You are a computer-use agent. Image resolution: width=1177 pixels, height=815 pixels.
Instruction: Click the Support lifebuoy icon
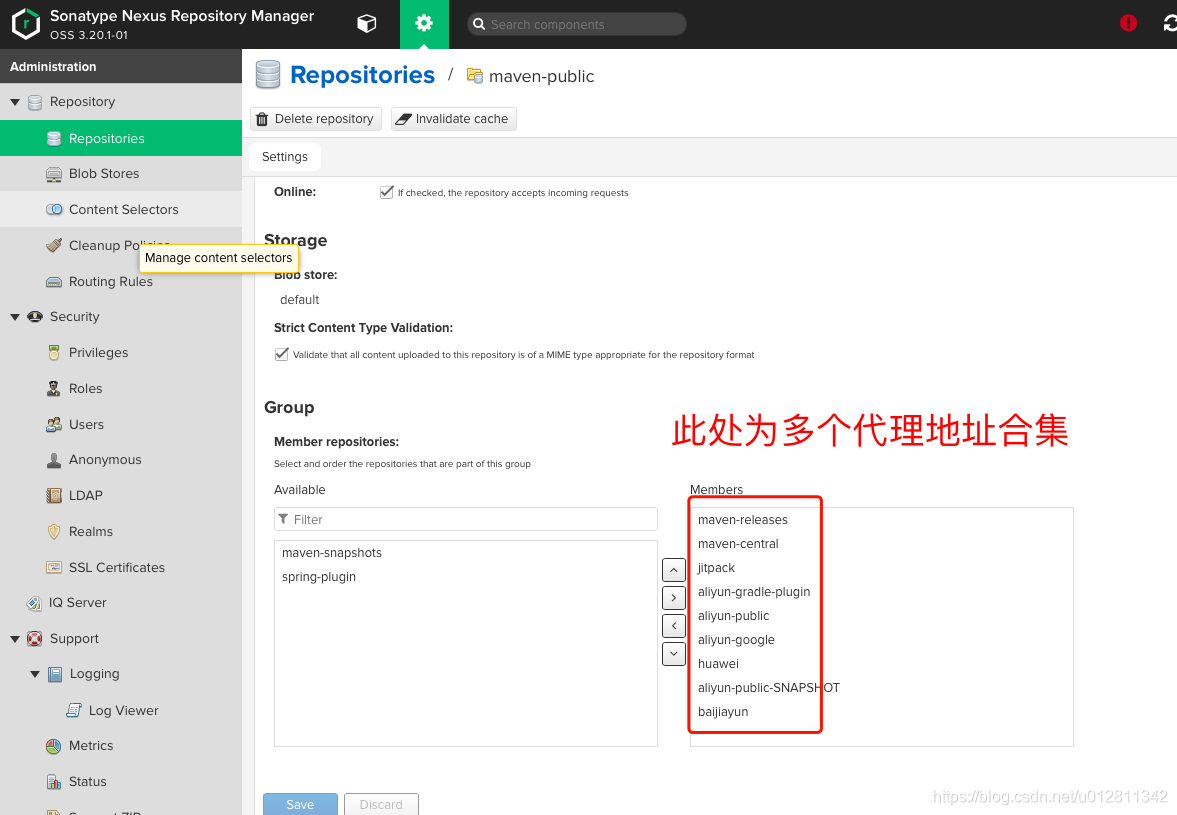[x=35, y=639]
